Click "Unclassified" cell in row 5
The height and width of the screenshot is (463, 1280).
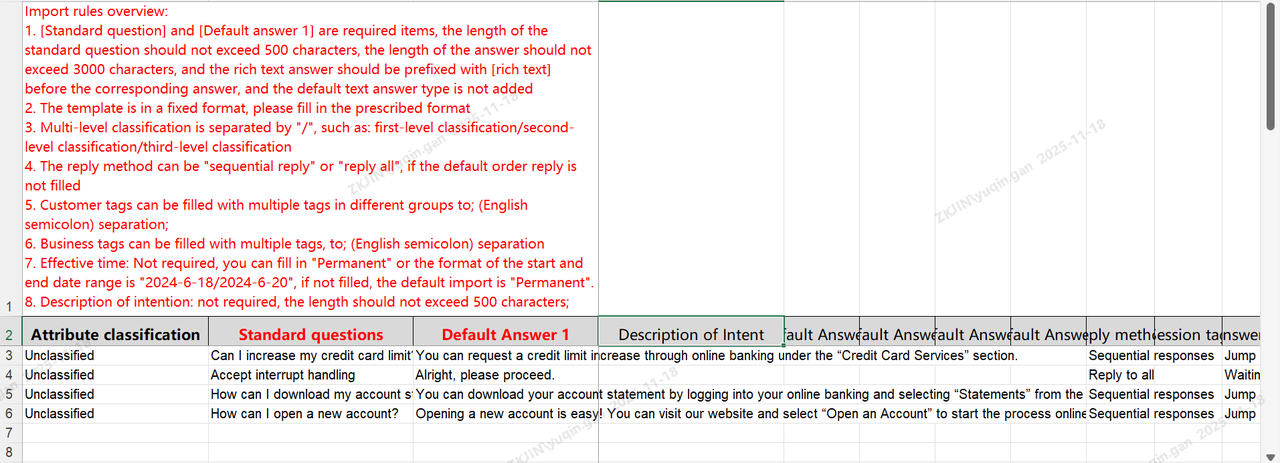tap(115, 394)
